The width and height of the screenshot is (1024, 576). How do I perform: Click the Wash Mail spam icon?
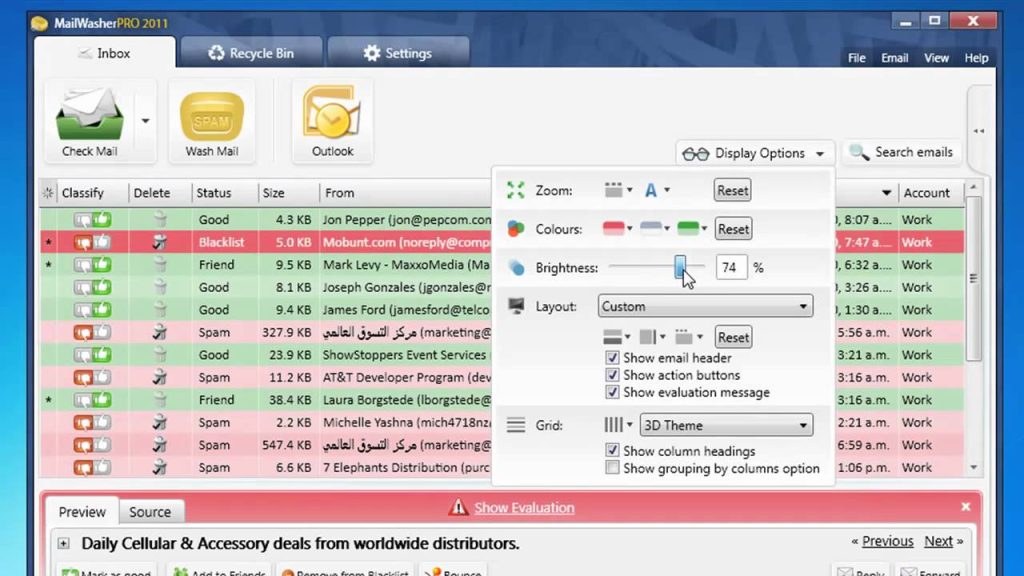[x=211, y=116]
